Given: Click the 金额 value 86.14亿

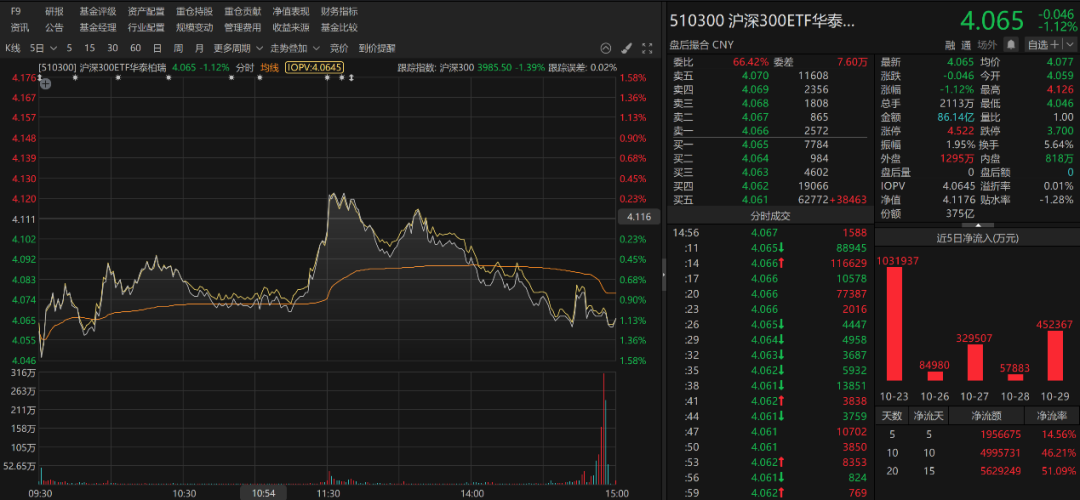Looking at the screenshot, I should [x=955, y=117].
